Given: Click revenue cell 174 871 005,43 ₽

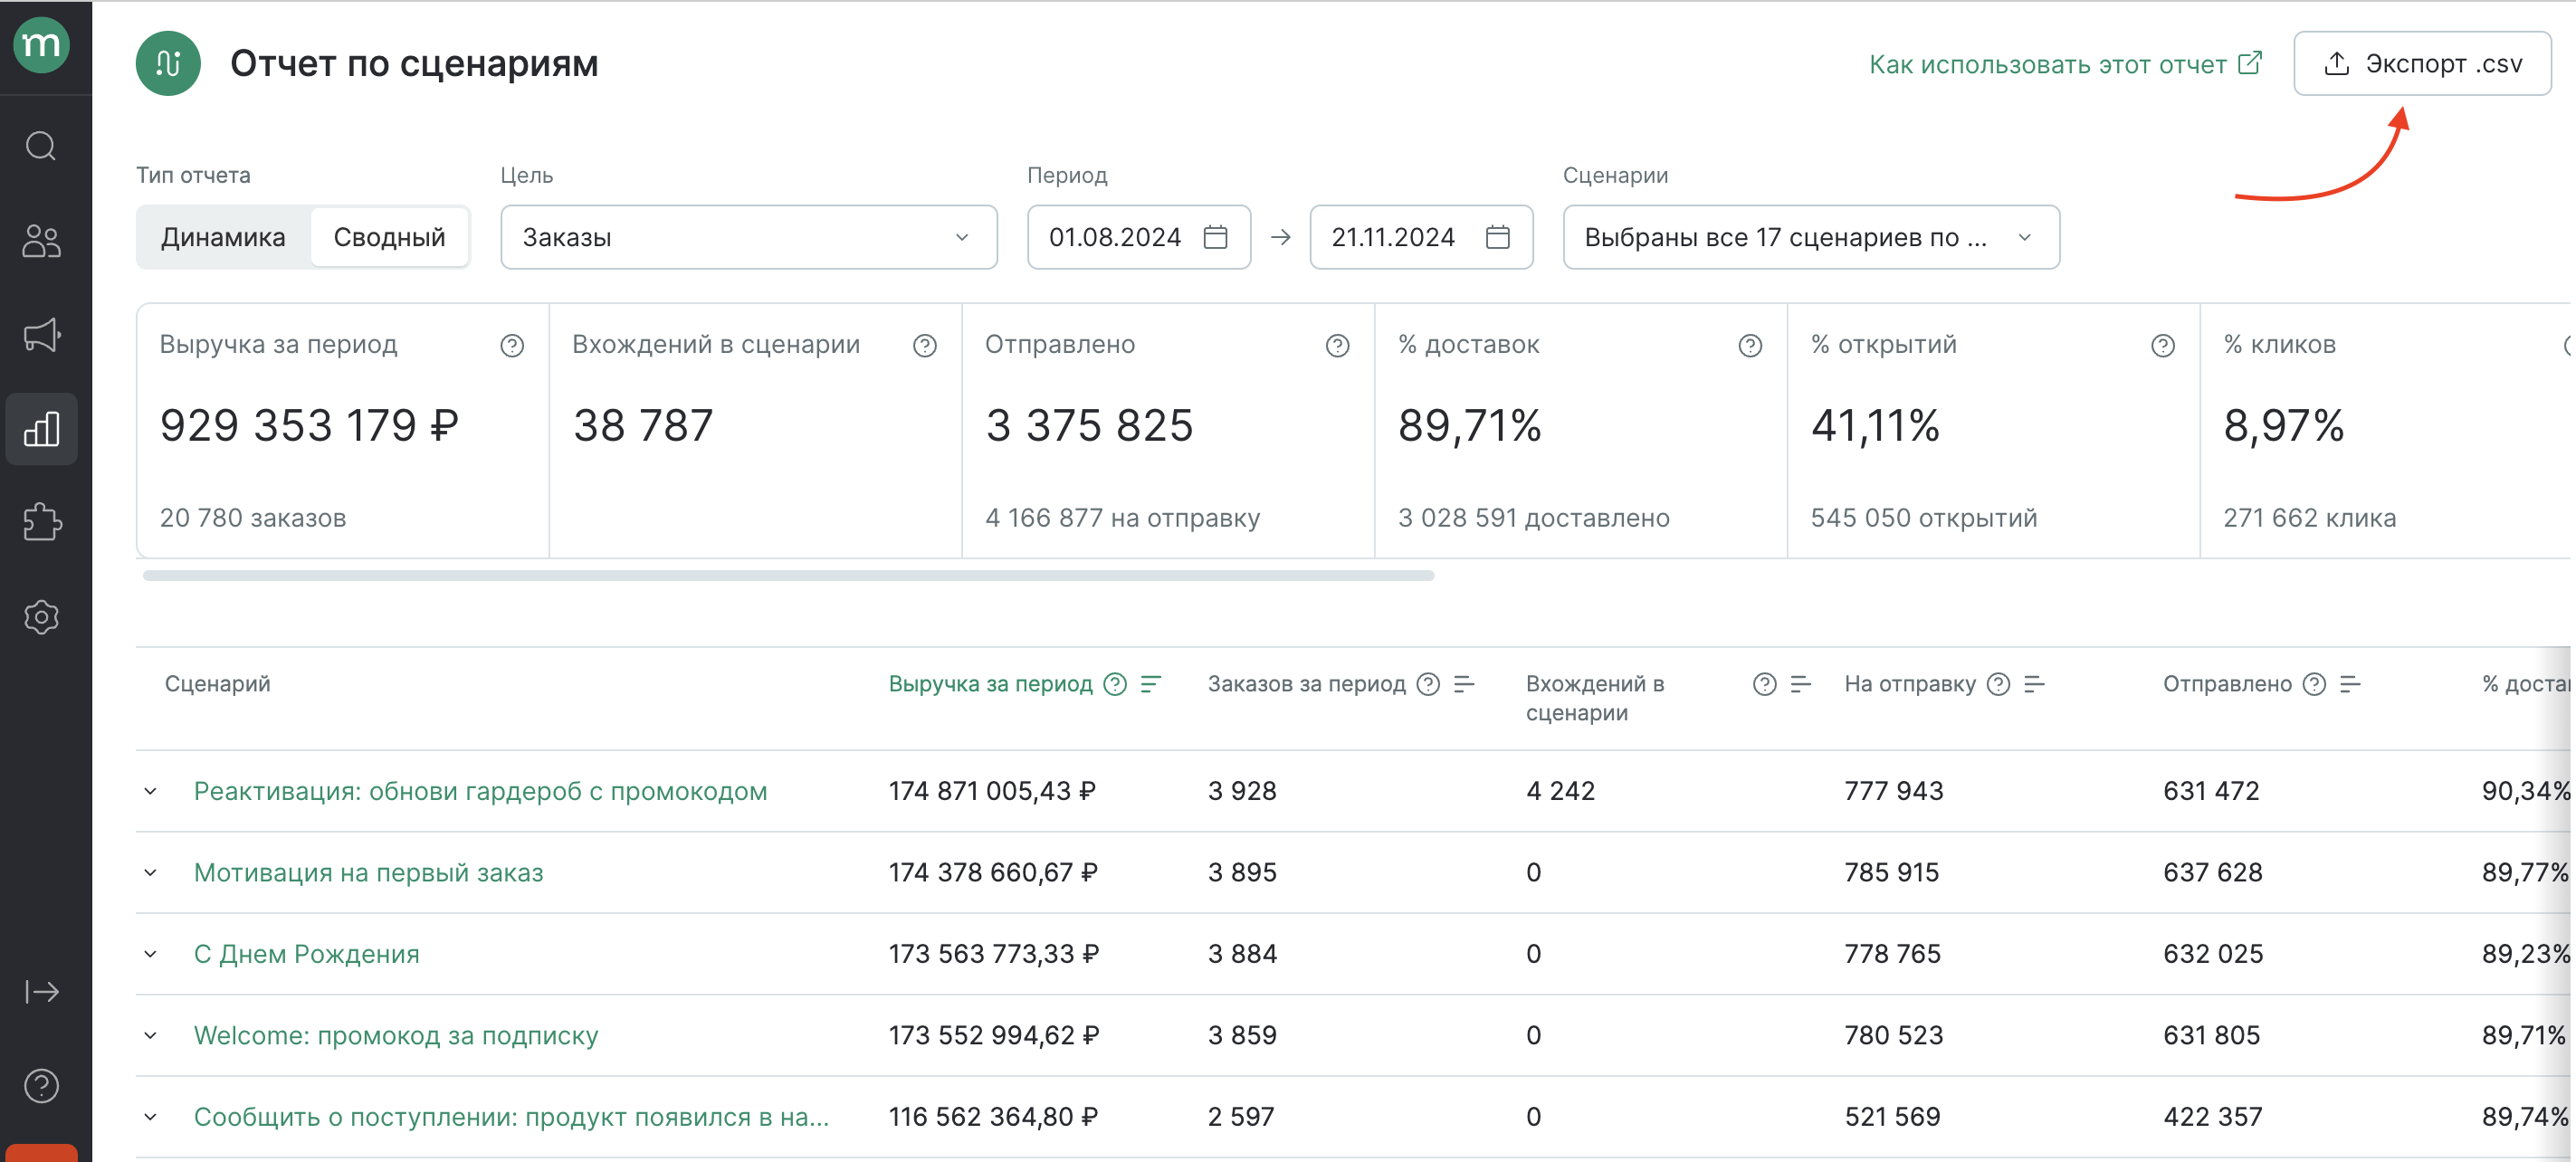Looking at the screenshot, I should (992, 792).
